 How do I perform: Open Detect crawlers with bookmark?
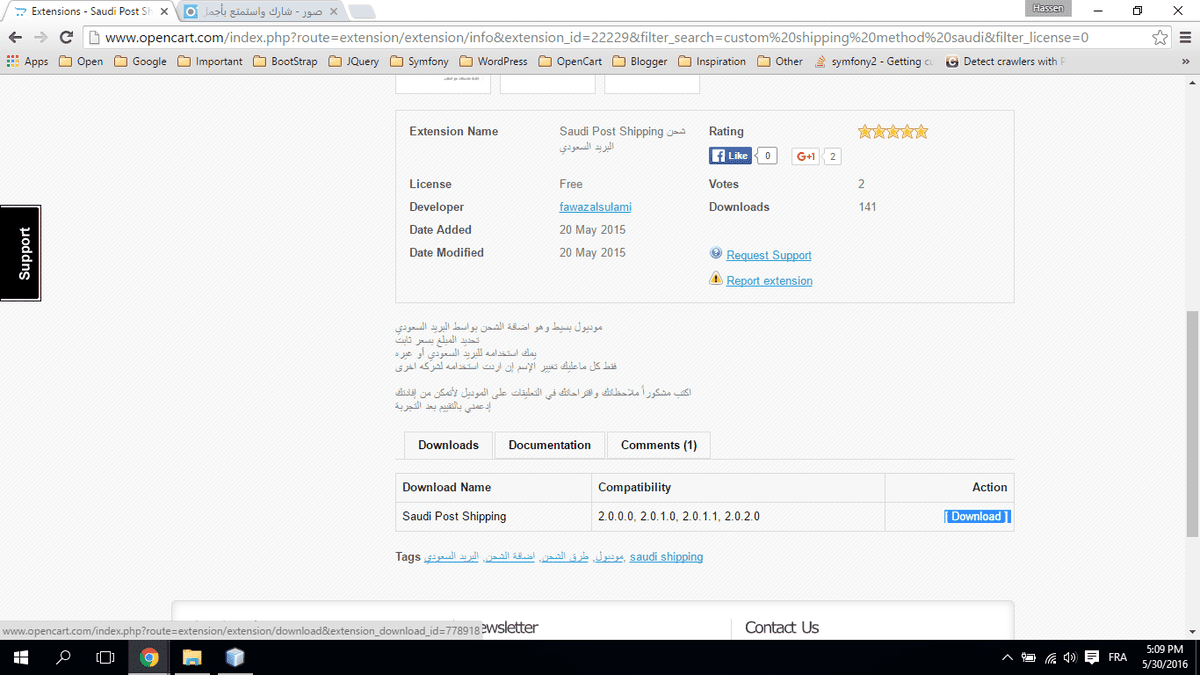point(1006,61)
